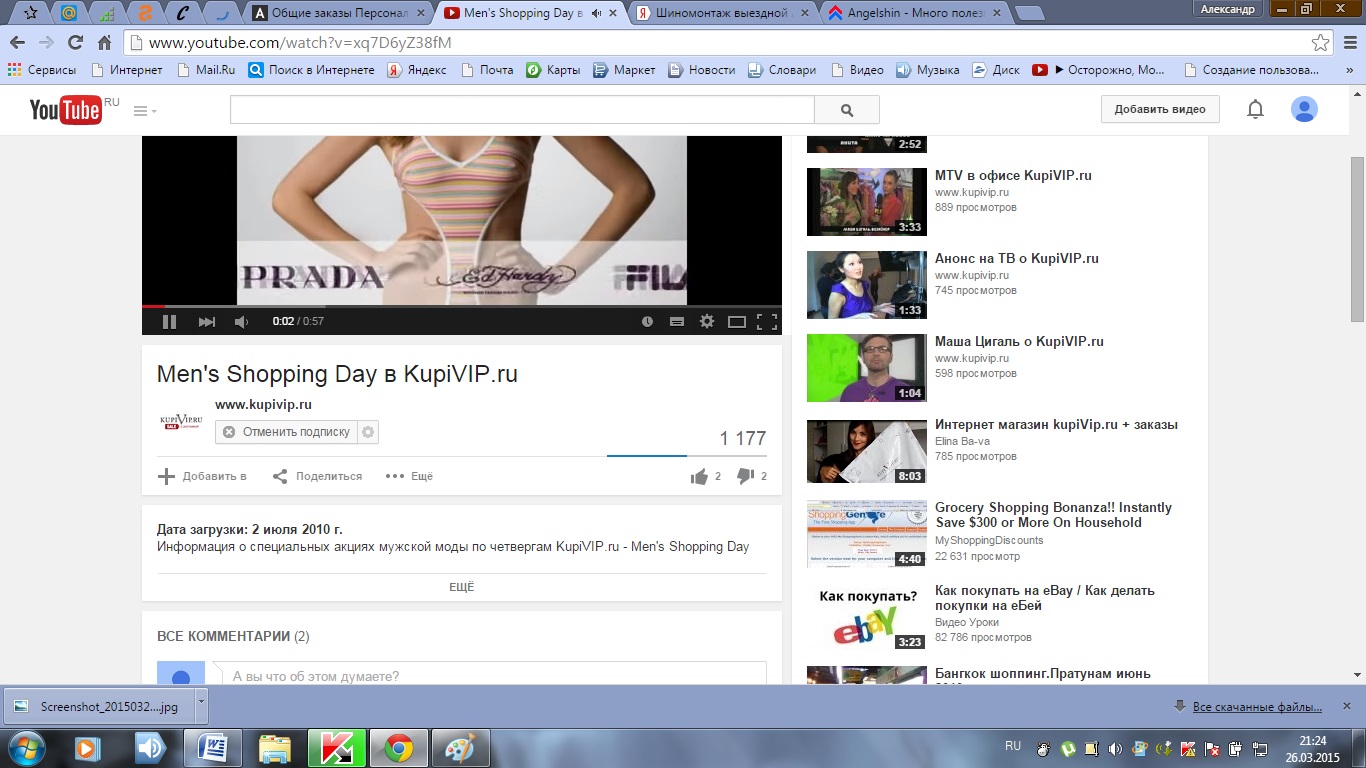This screenshot has height=768, width=1366.
Task: Like the video with thumbs up
Action: 699,476
